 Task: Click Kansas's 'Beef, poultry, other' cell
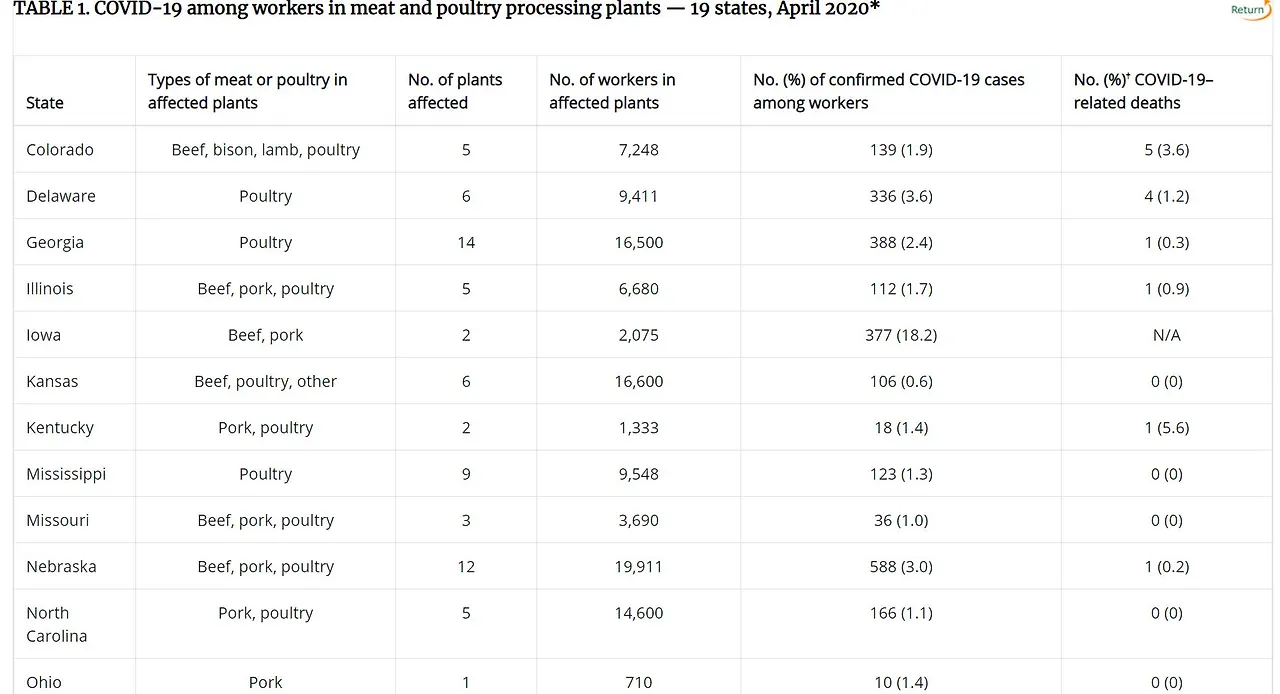(265, 381)
